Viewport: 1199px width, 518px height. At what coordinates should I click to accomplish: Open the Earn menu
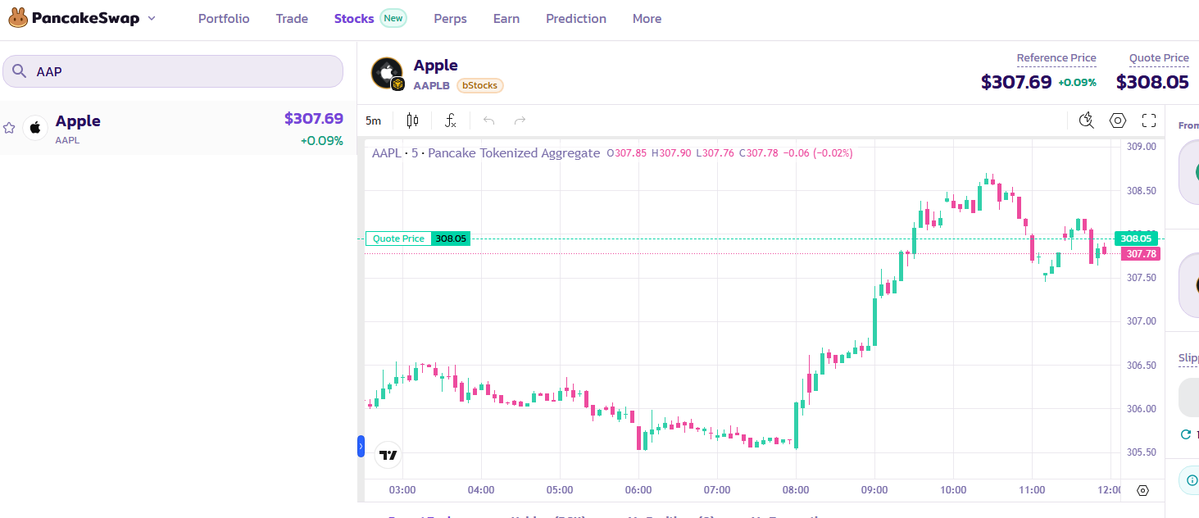506,18
